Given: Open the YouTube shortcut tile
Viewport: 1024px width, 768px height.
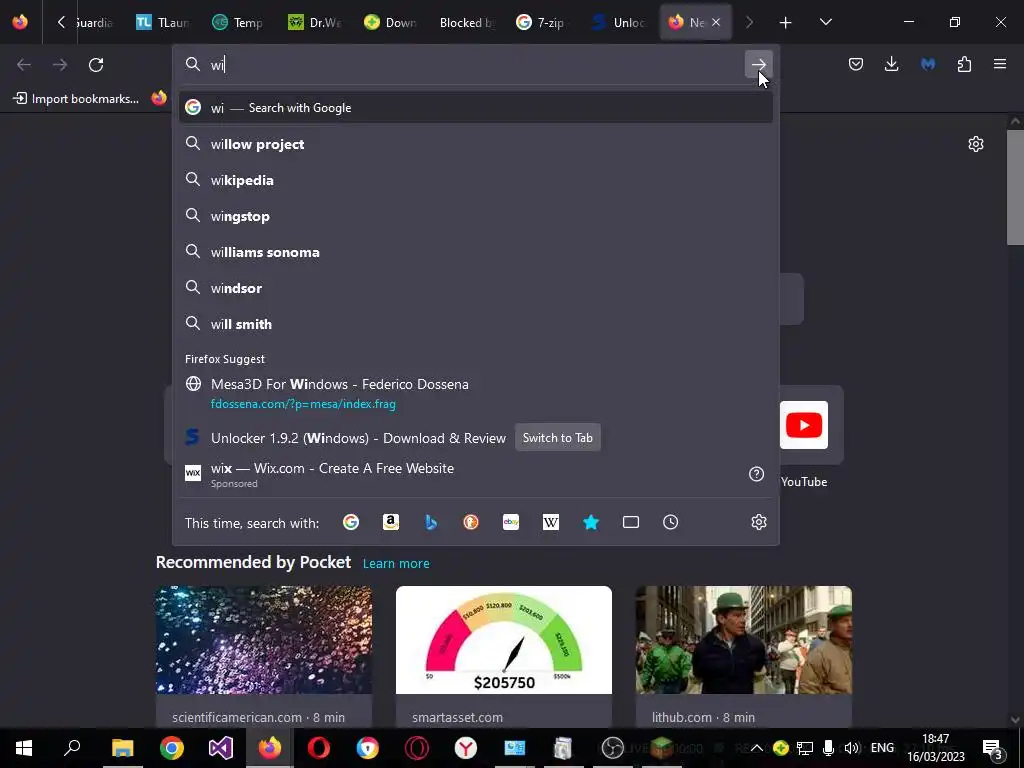Looking at the screenshot, I should [804, 425].
